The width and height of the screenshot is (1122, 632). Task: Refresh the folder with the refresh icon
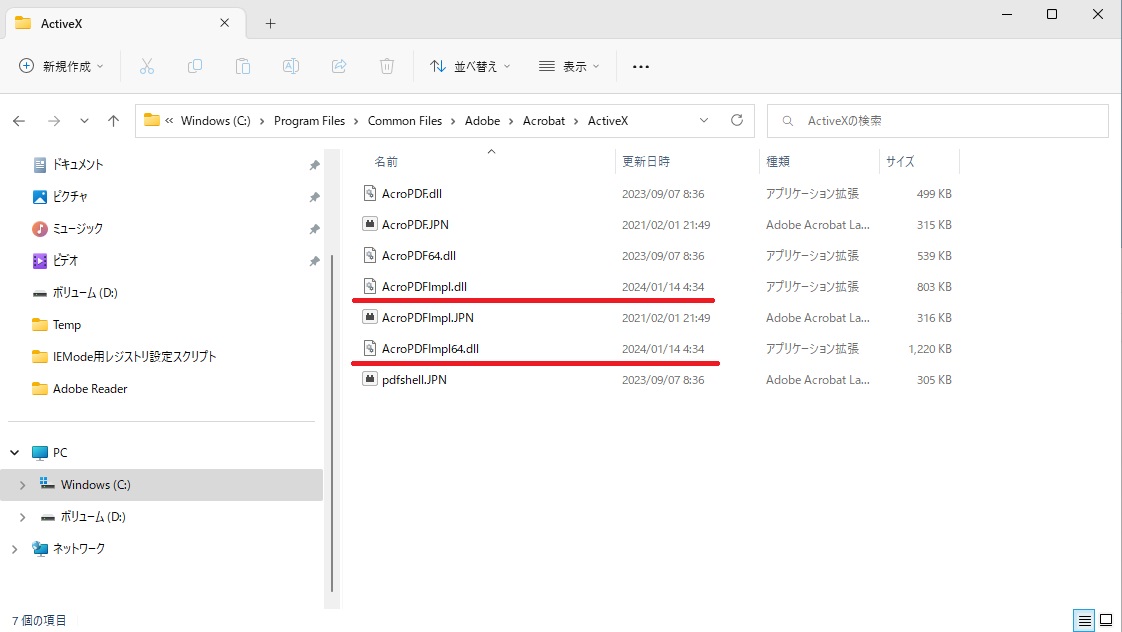point(737,120)
